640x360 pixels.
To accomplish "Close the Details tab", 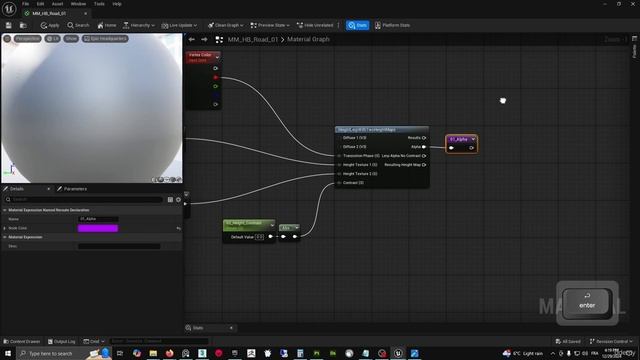I will coord(49,189).
